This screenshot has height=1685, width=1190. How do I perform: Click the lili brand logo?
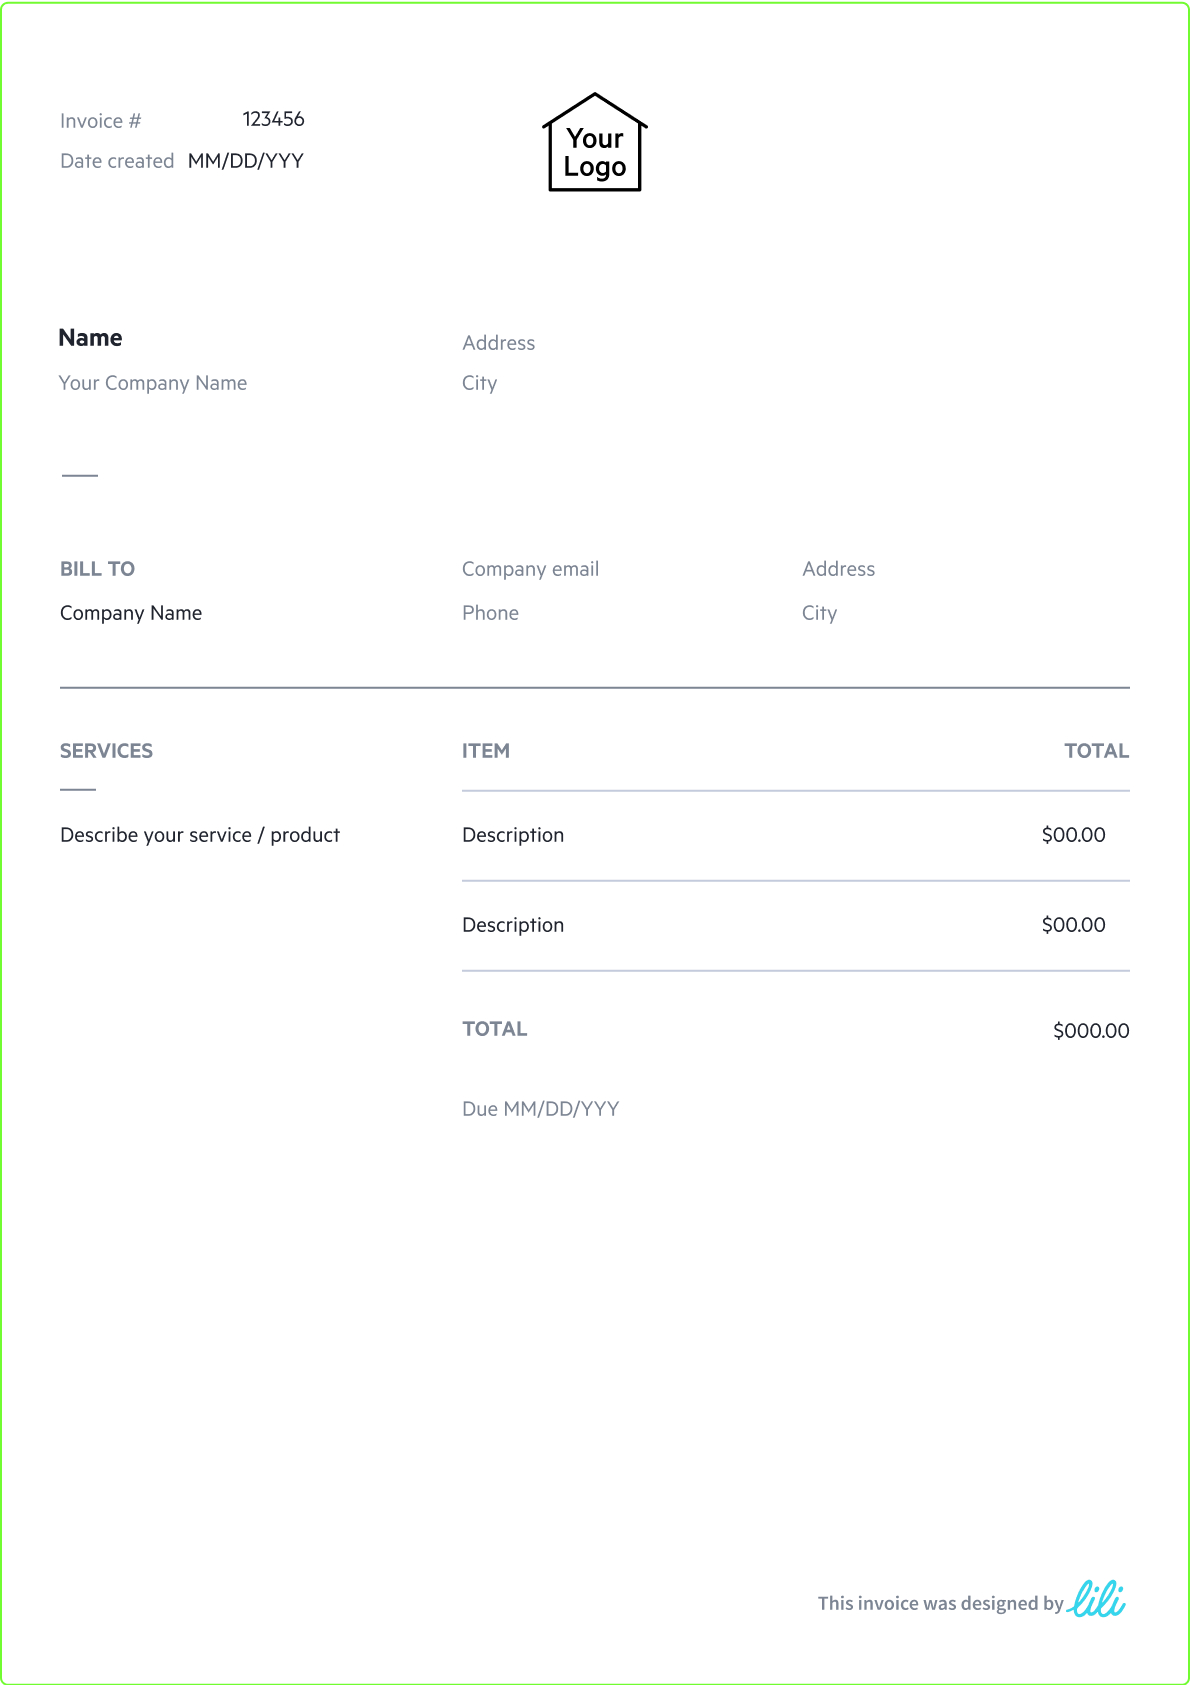[1097, 1599]
